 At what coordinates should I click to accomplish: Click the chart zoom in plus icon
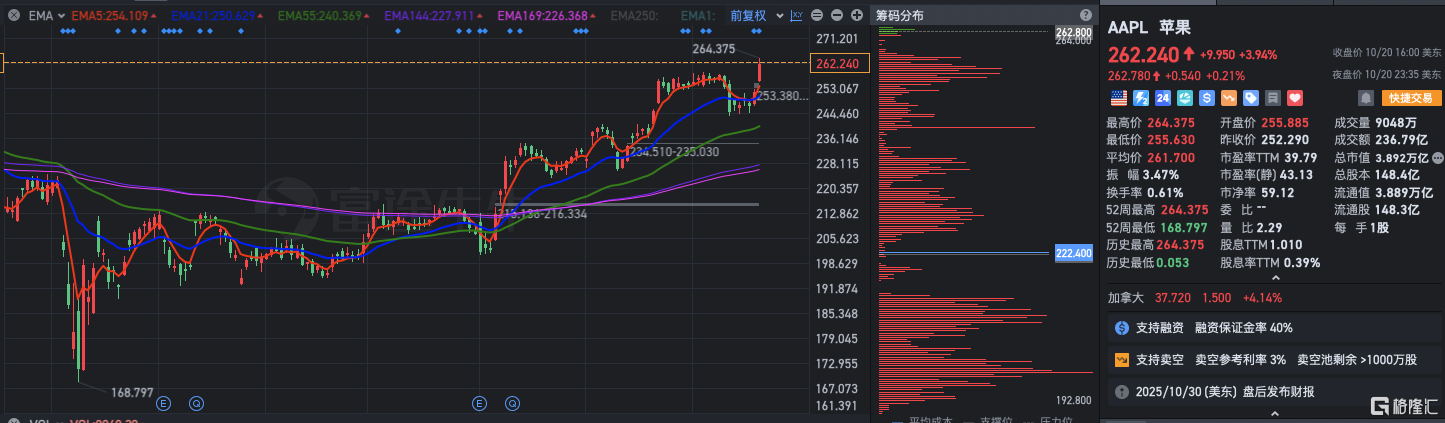click(857, 16)
